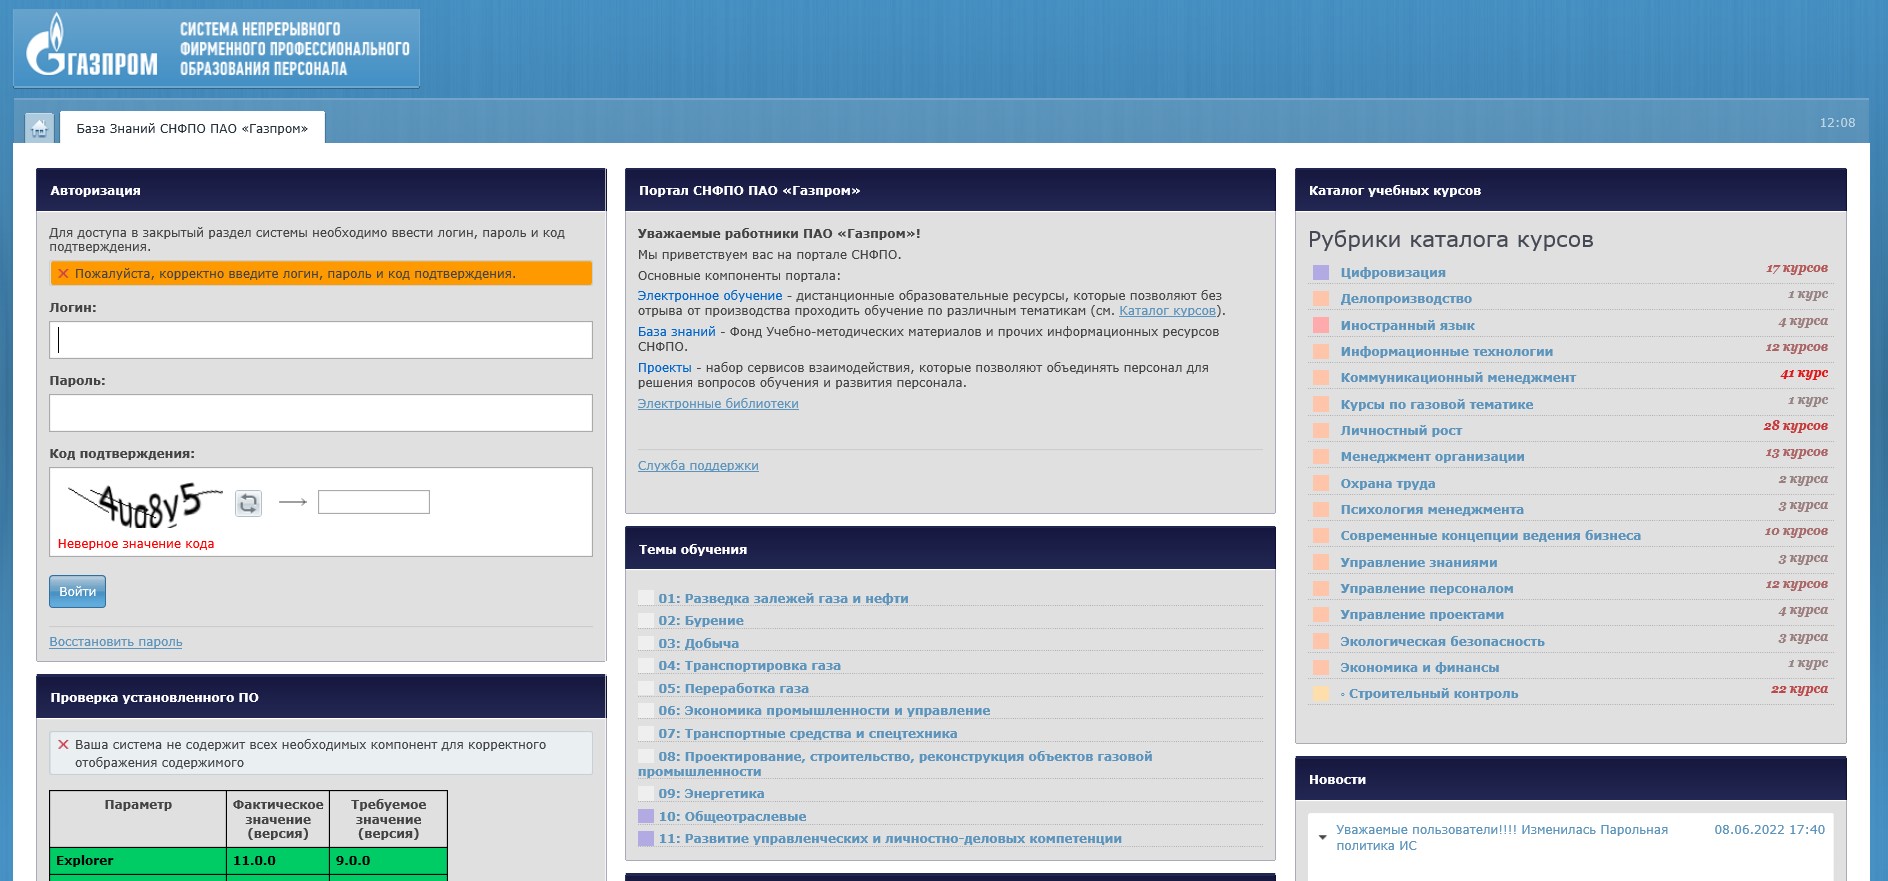
Task: Click purple swatch beside topic 11
Action: [x=646, y=838]
